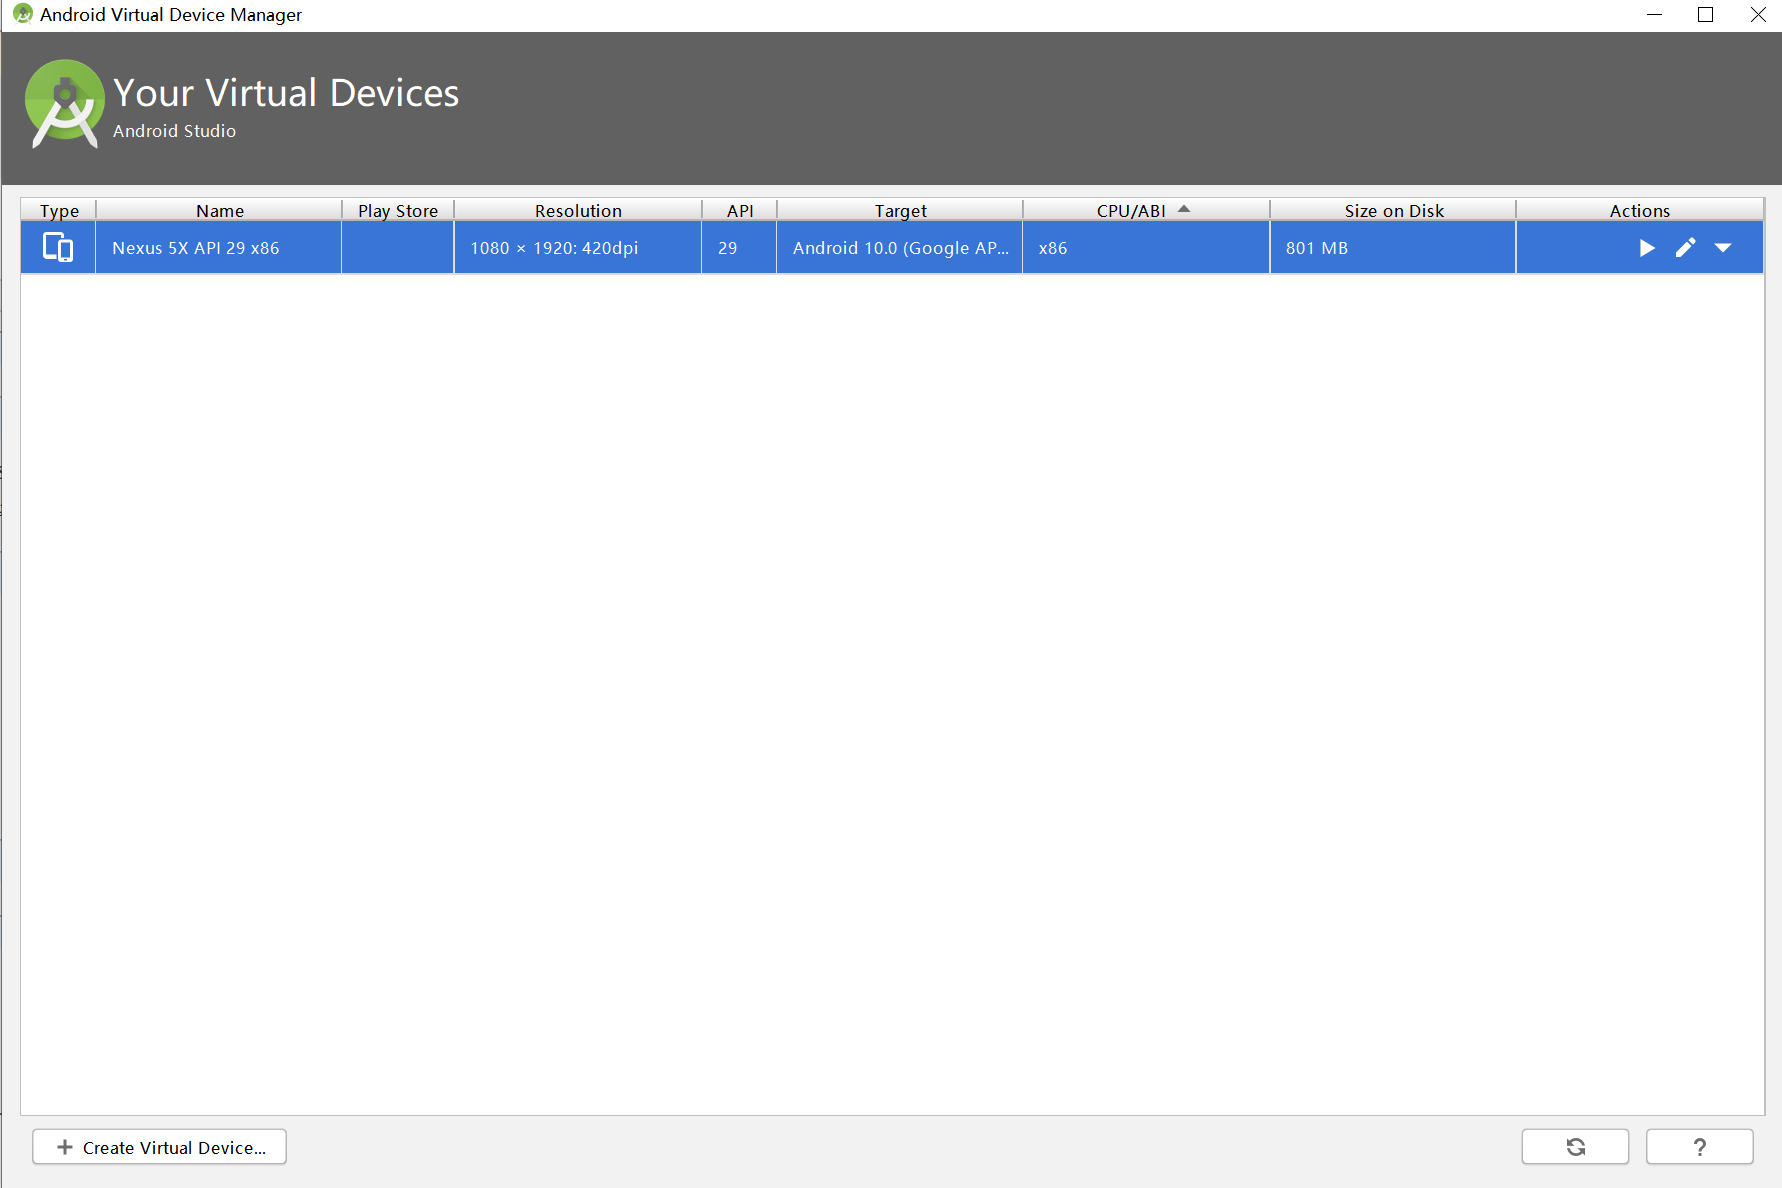
Task: Click the Android Studio logo in header
Action: tap(65, 104)
